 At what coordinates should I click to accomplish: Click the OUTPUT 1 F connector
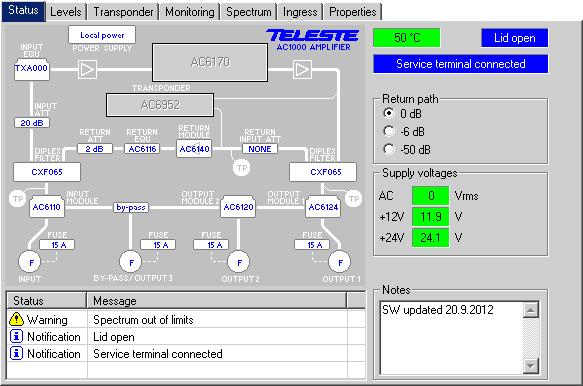(339, 262)
